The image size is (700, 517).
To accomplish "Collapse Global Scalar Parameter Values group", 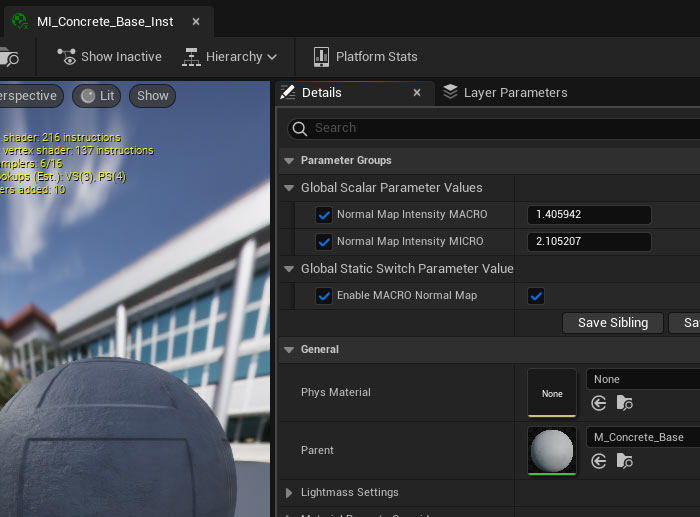I will [289, 188].
